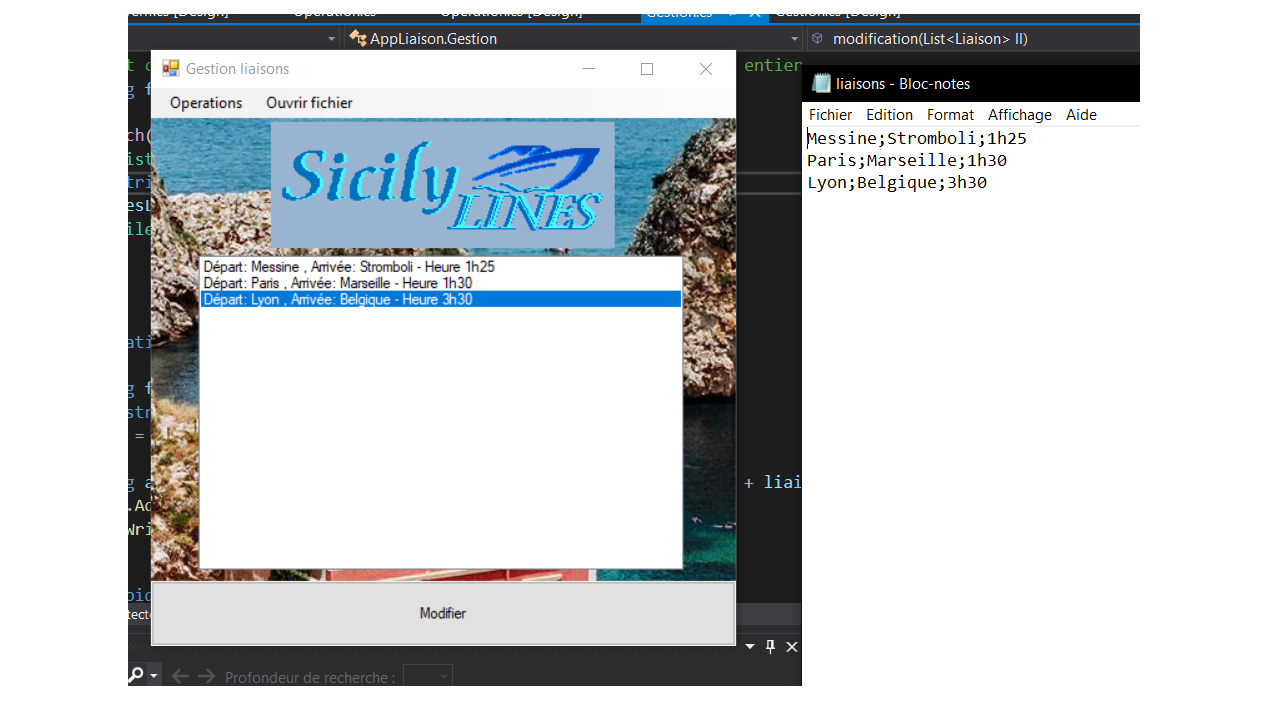Screen dimensions: 1280x720
Task: Close the Gestion liaisons window
Action: click(706, 68)
